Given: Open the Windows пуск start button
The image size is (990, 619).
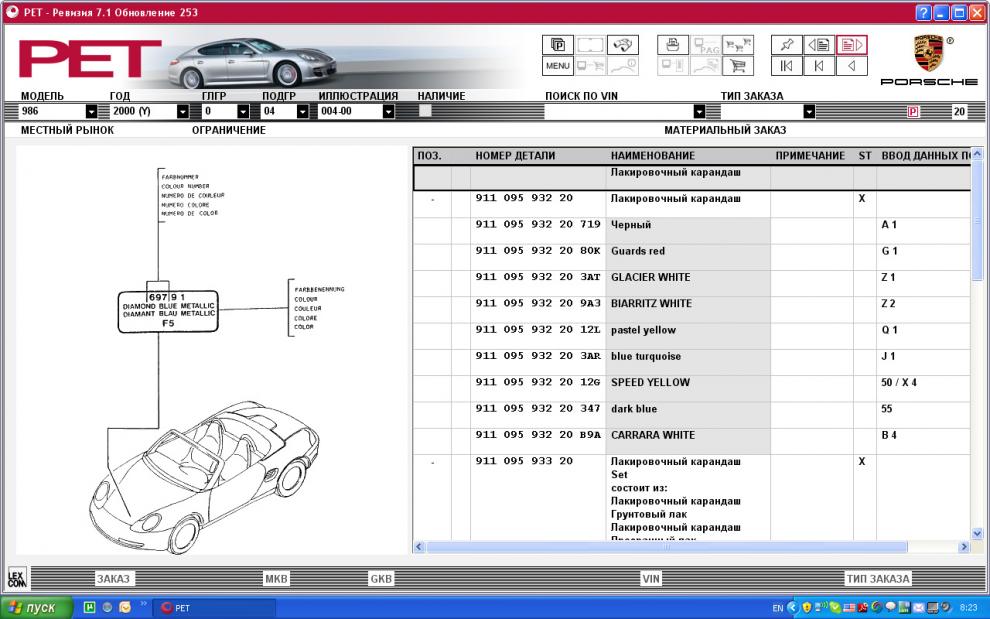Looking at the screenshot, I should tap(36, 608).
